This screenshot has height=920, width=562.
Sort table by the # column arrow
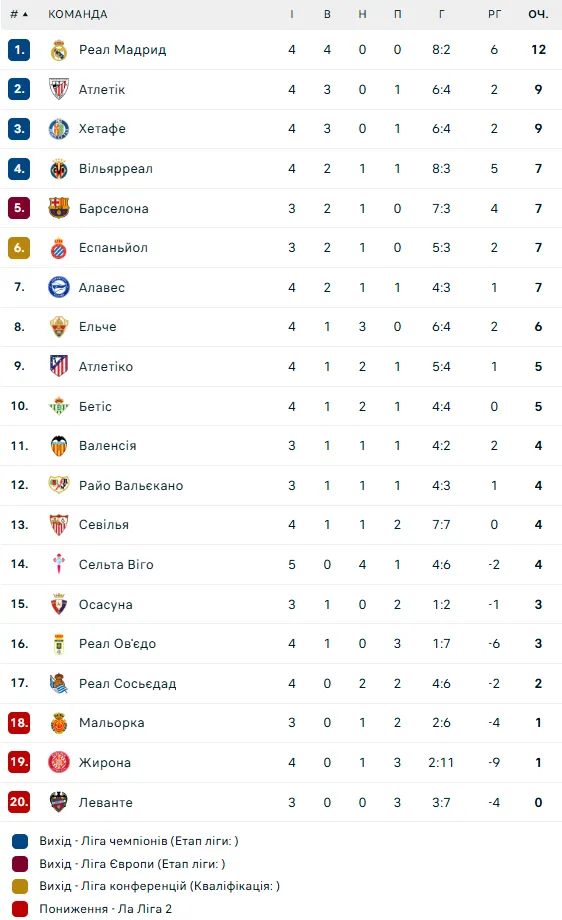(25, 14)
